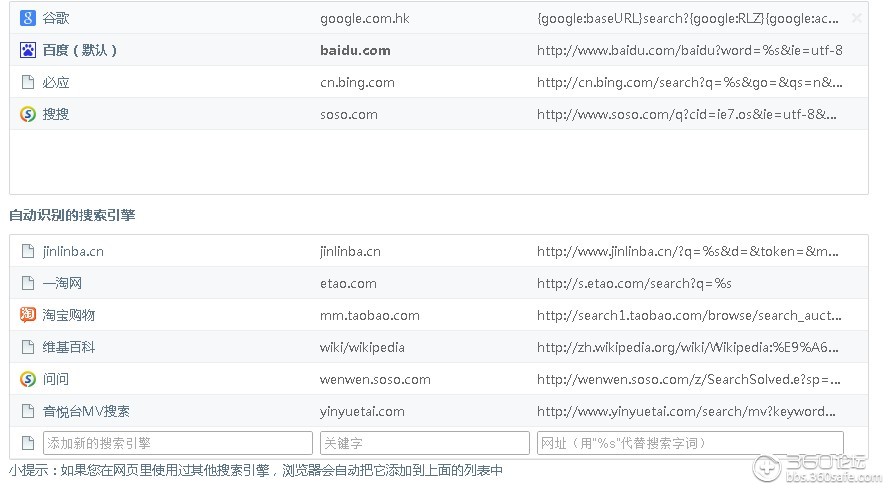The height and width of the screenshot is (488, 888).
Task: Click the www.yinyuetai.com/search URL cell
Action: click(688, 411)
